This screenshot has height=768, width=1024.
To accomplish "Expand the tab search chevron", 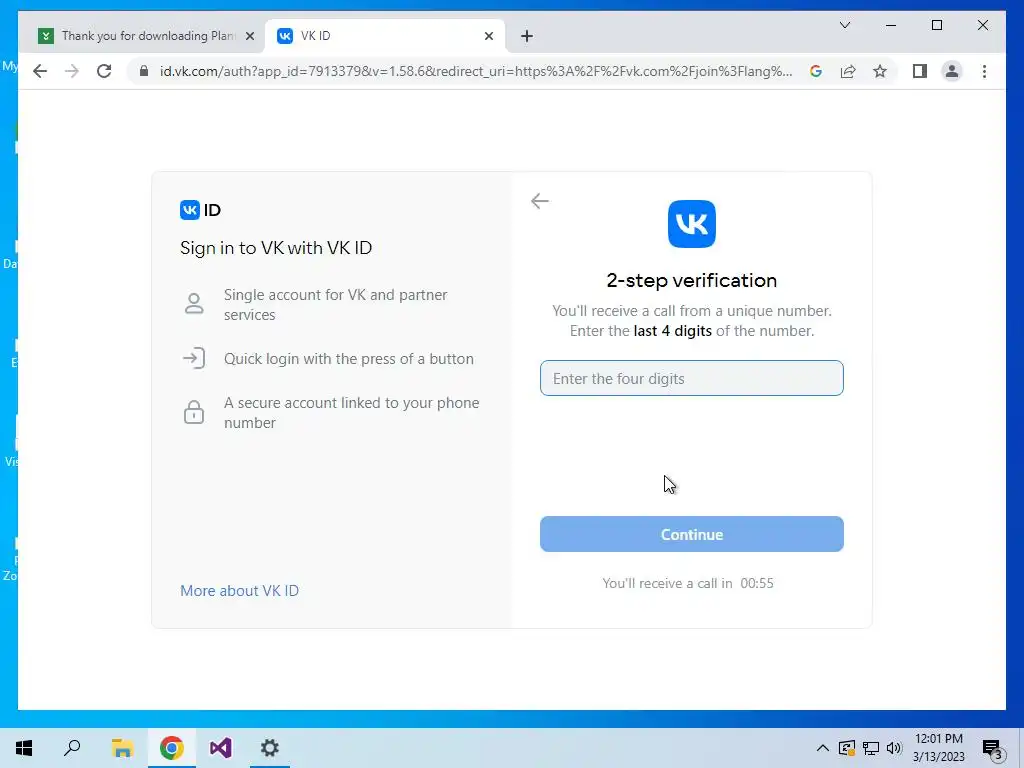I will tap(844, 25).
